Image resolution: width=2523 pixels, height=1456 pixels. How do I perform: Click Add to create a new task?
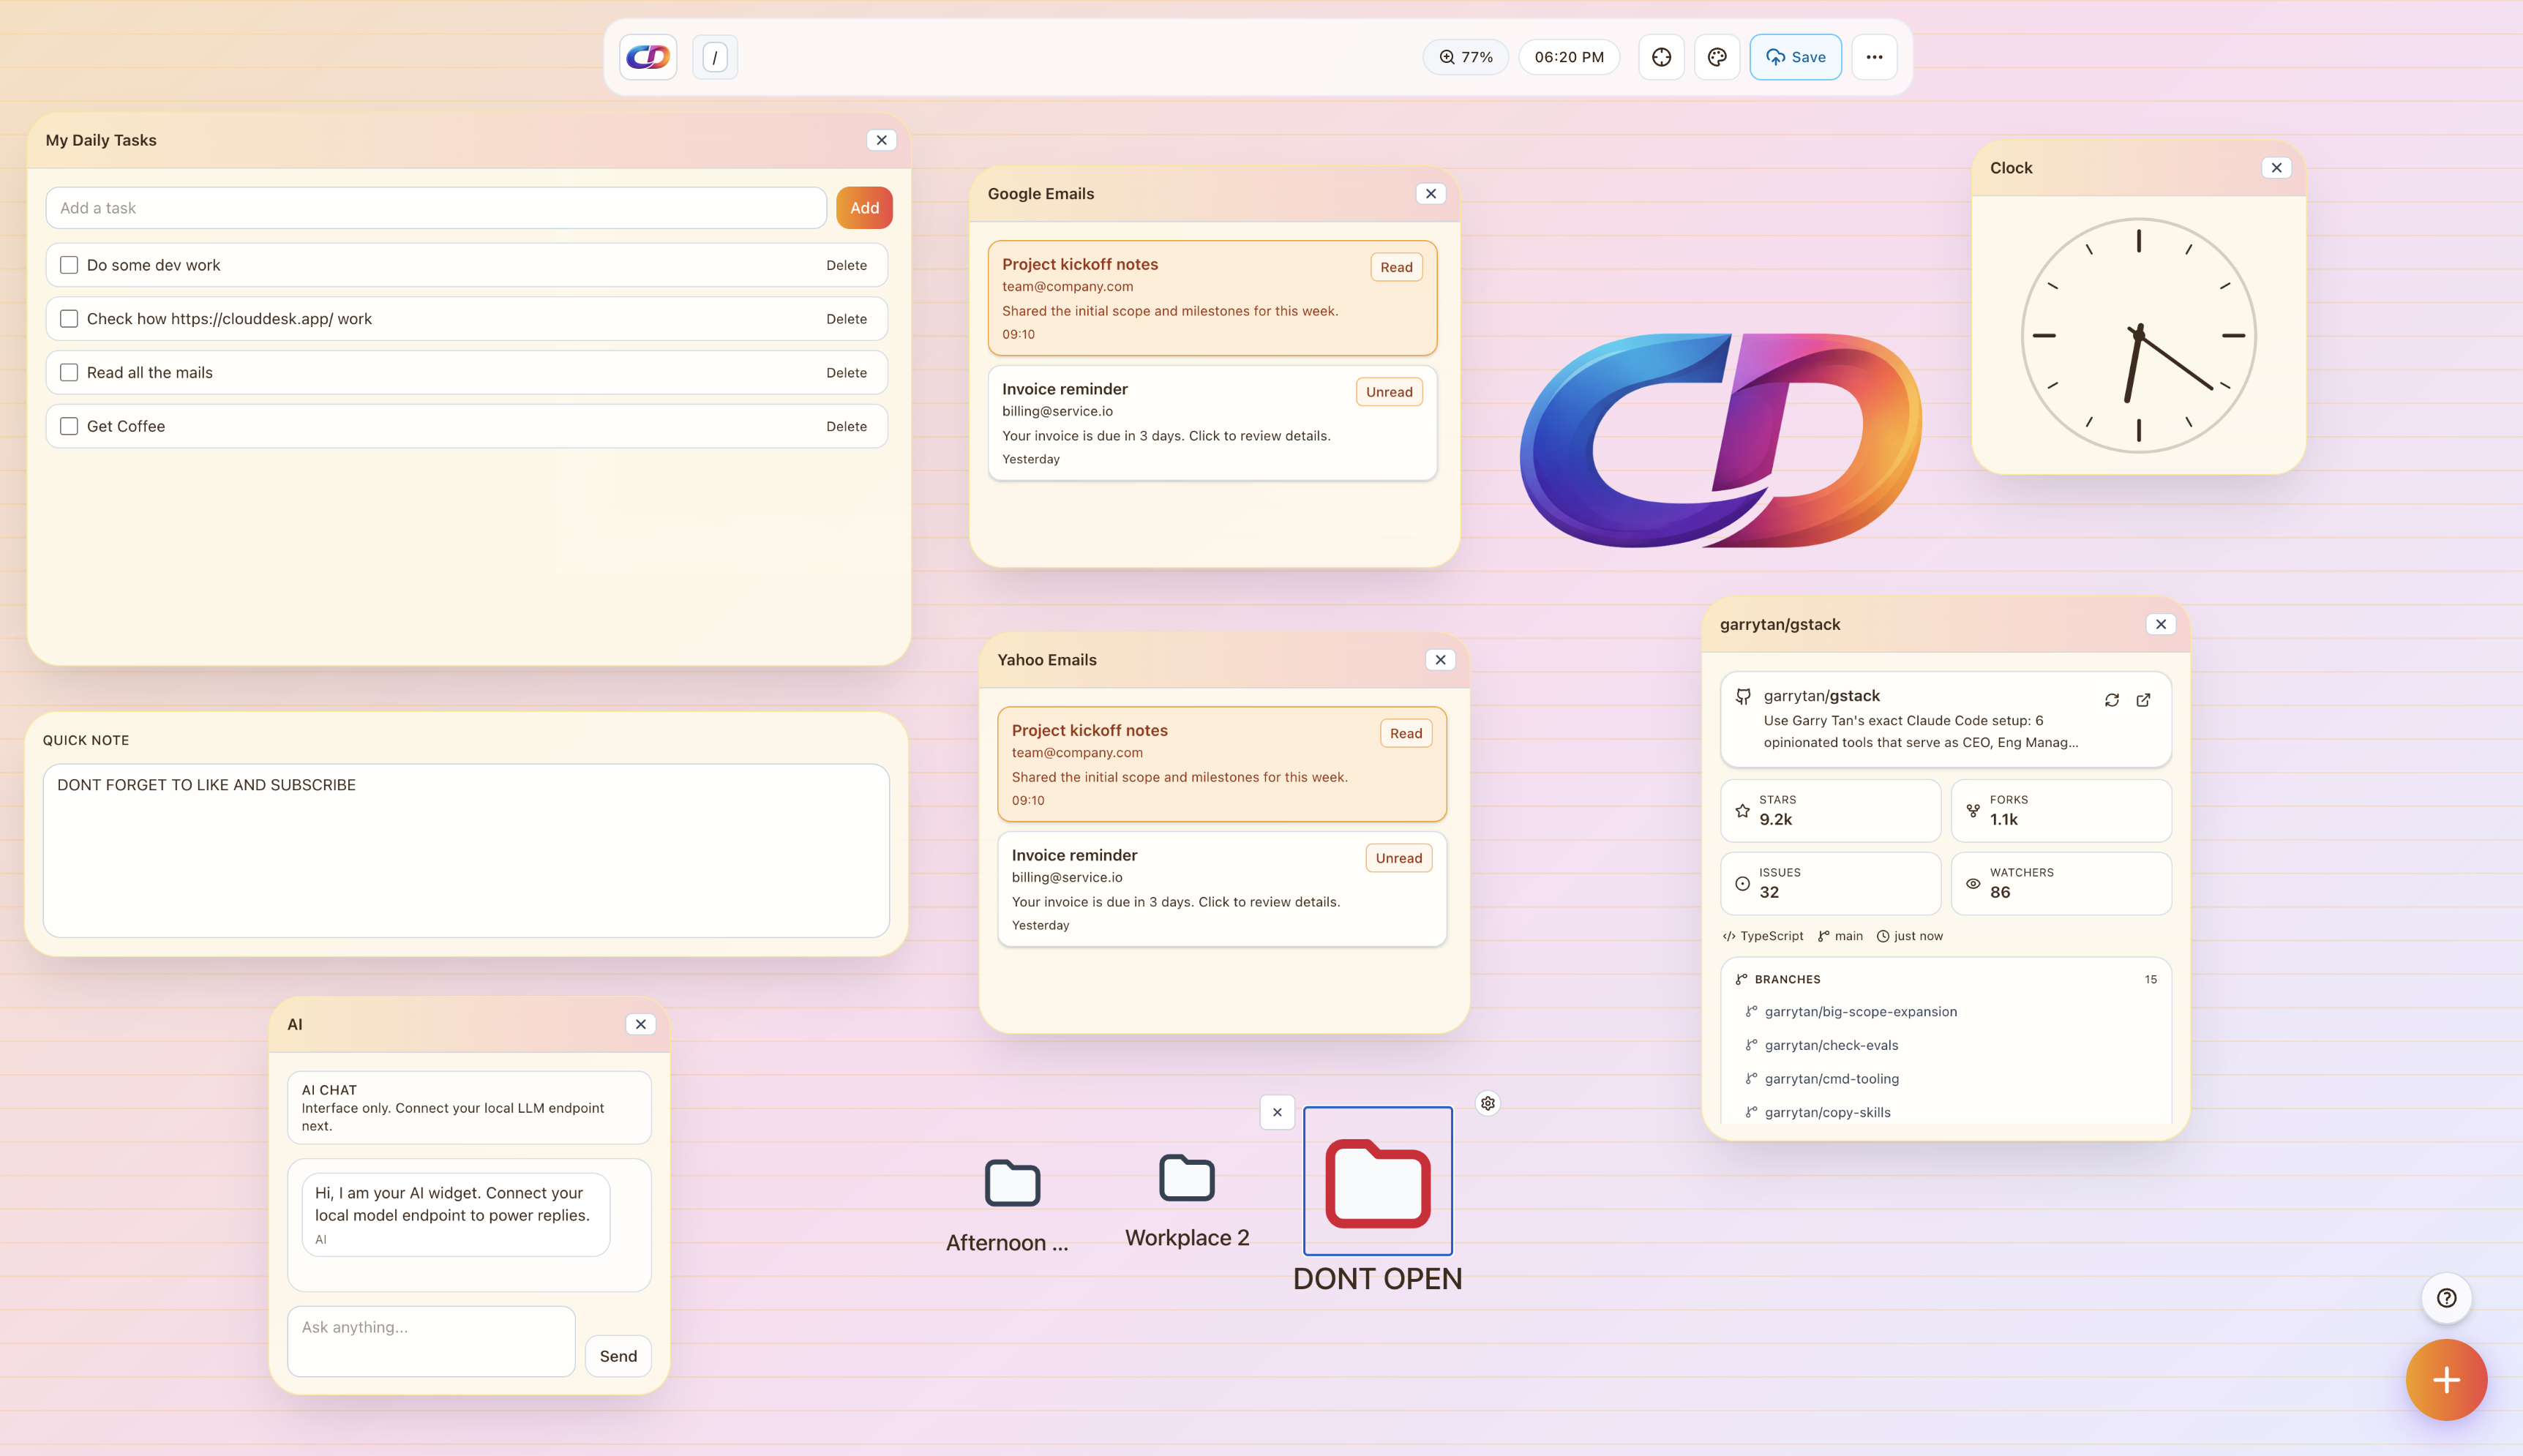(863, 207)
